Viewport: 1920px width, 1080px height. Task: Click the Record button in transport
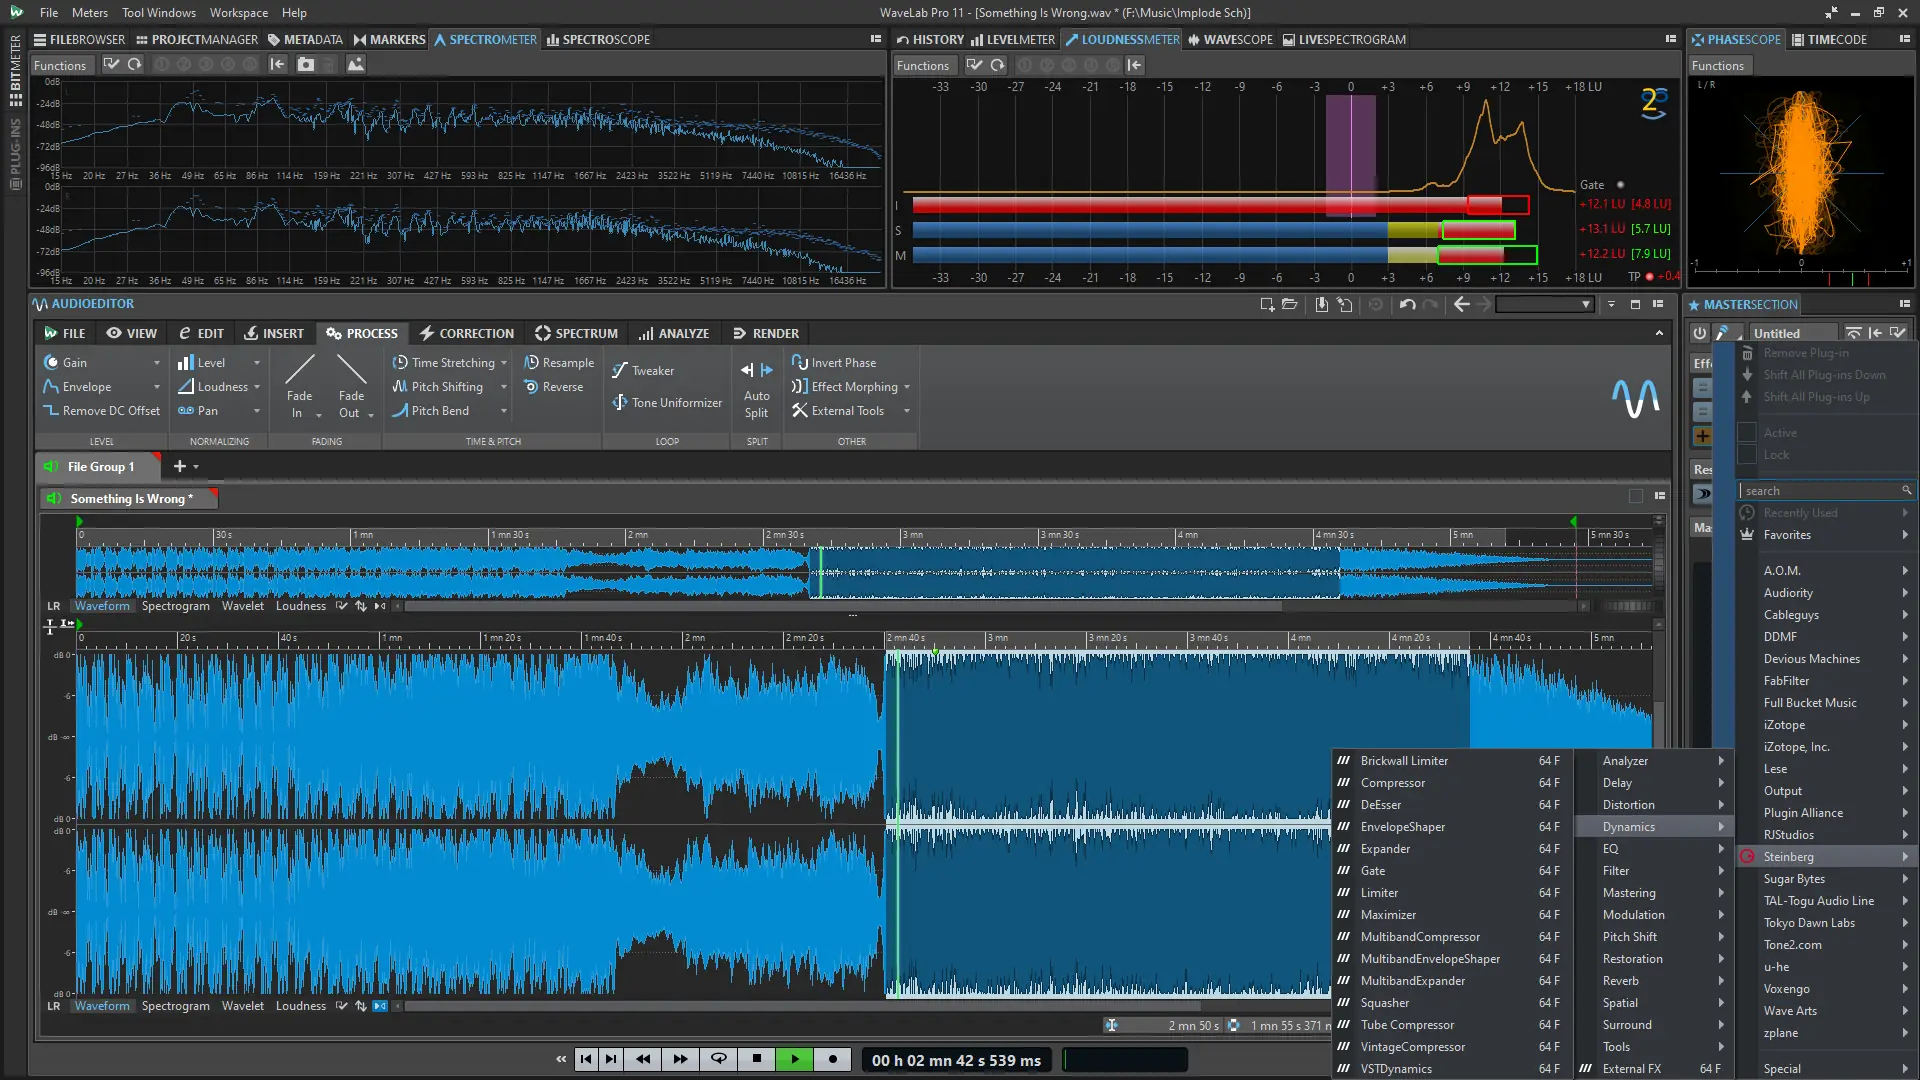833,1059
